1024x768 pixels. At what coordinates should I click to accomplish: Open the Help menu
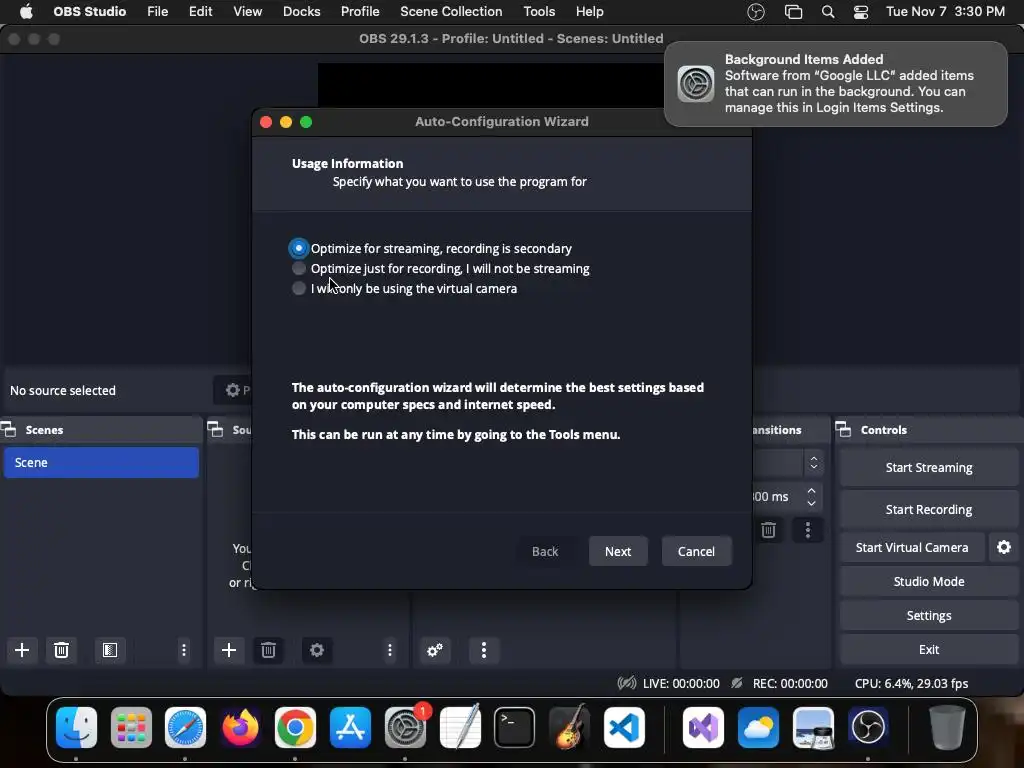[589, 12]
